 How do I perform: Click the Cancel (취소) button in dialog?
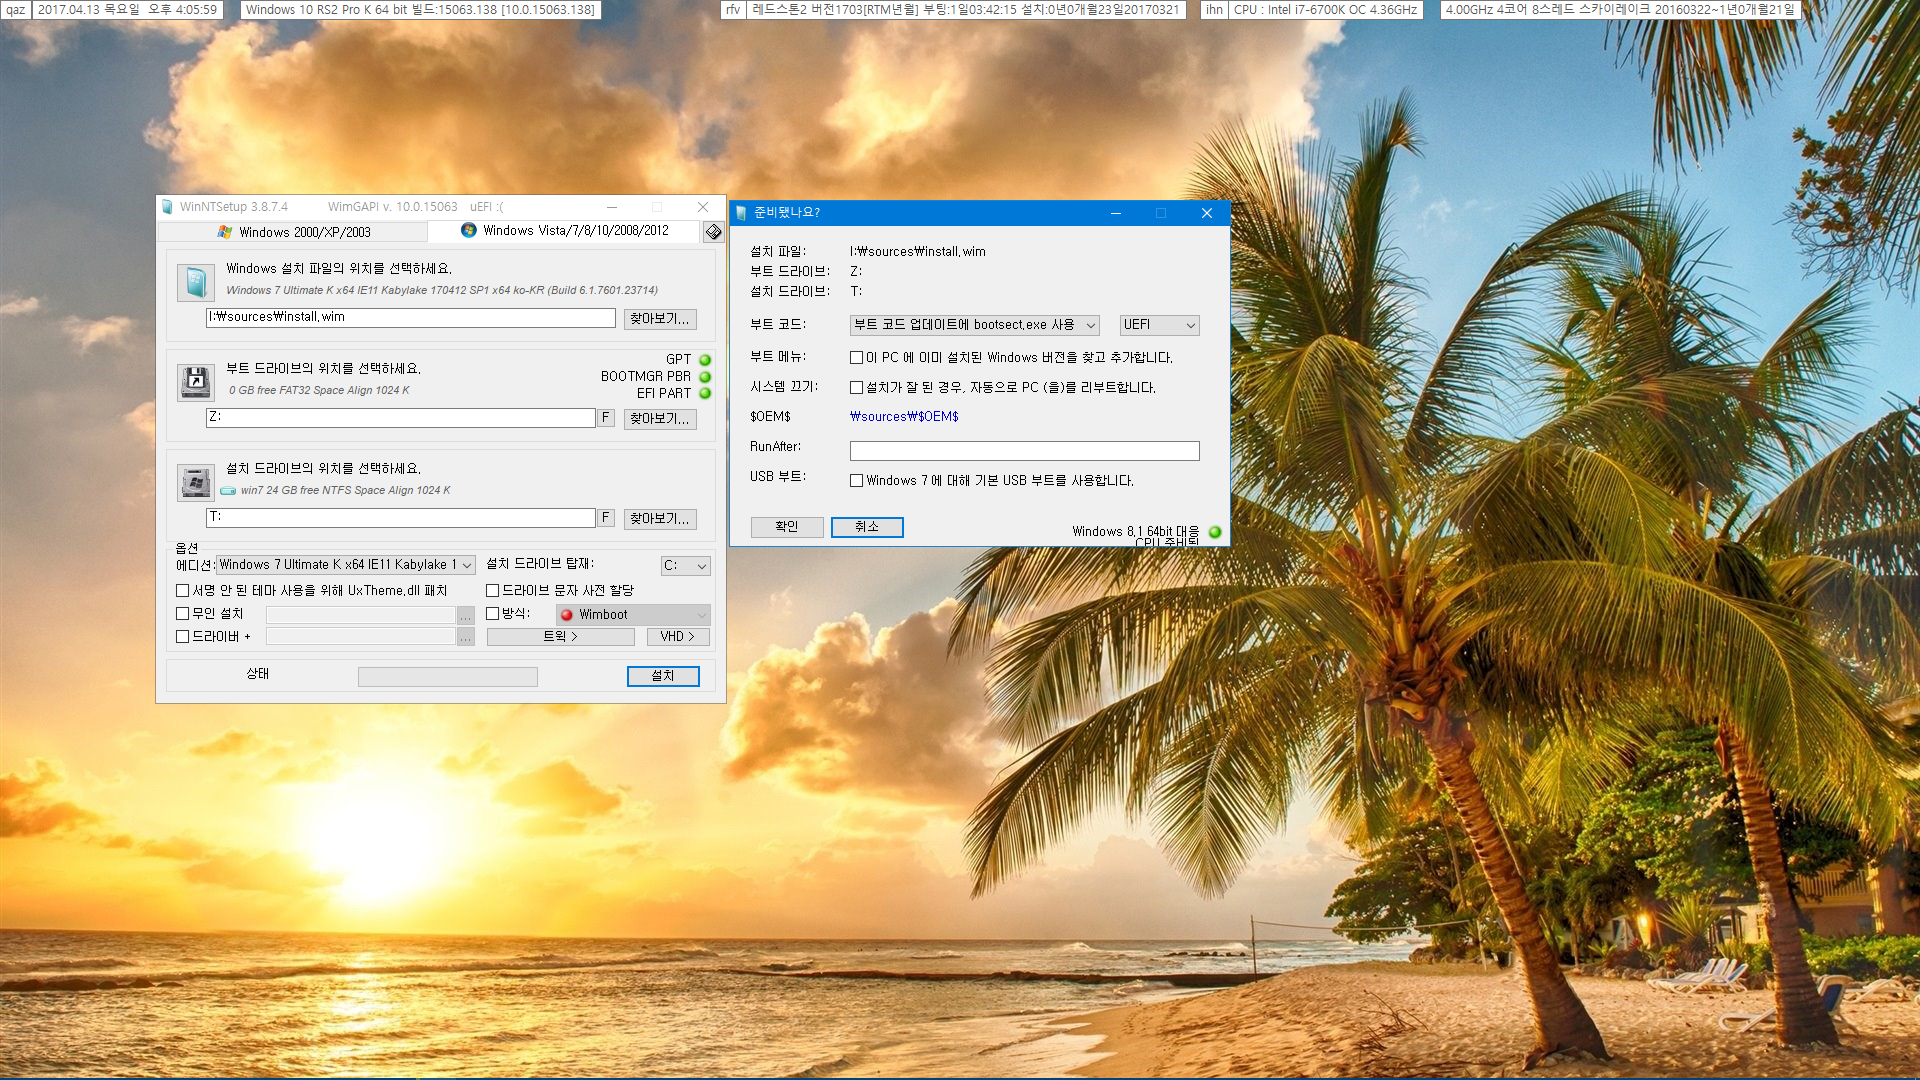pyautogui.click(x=867, y=527)
